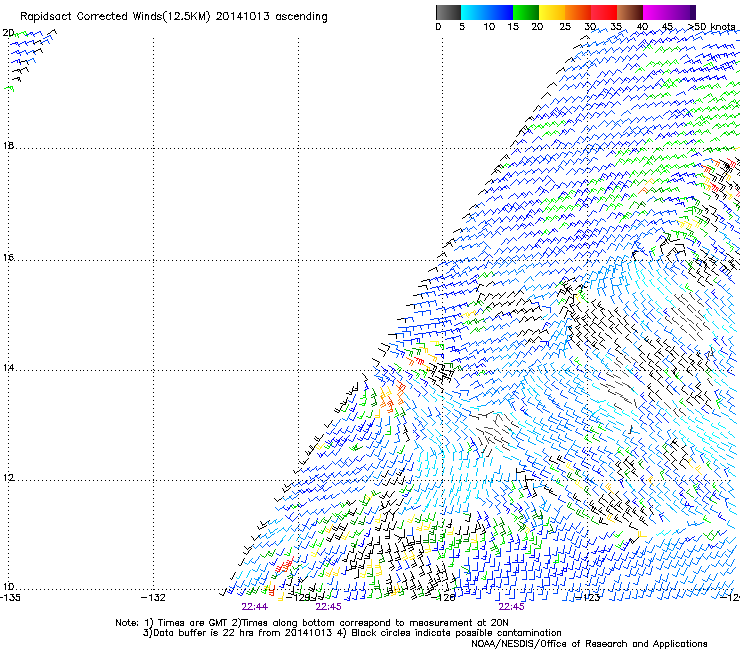Click the orange 25-30 knots legend color
740x650 pixels.
click(578, 12)
